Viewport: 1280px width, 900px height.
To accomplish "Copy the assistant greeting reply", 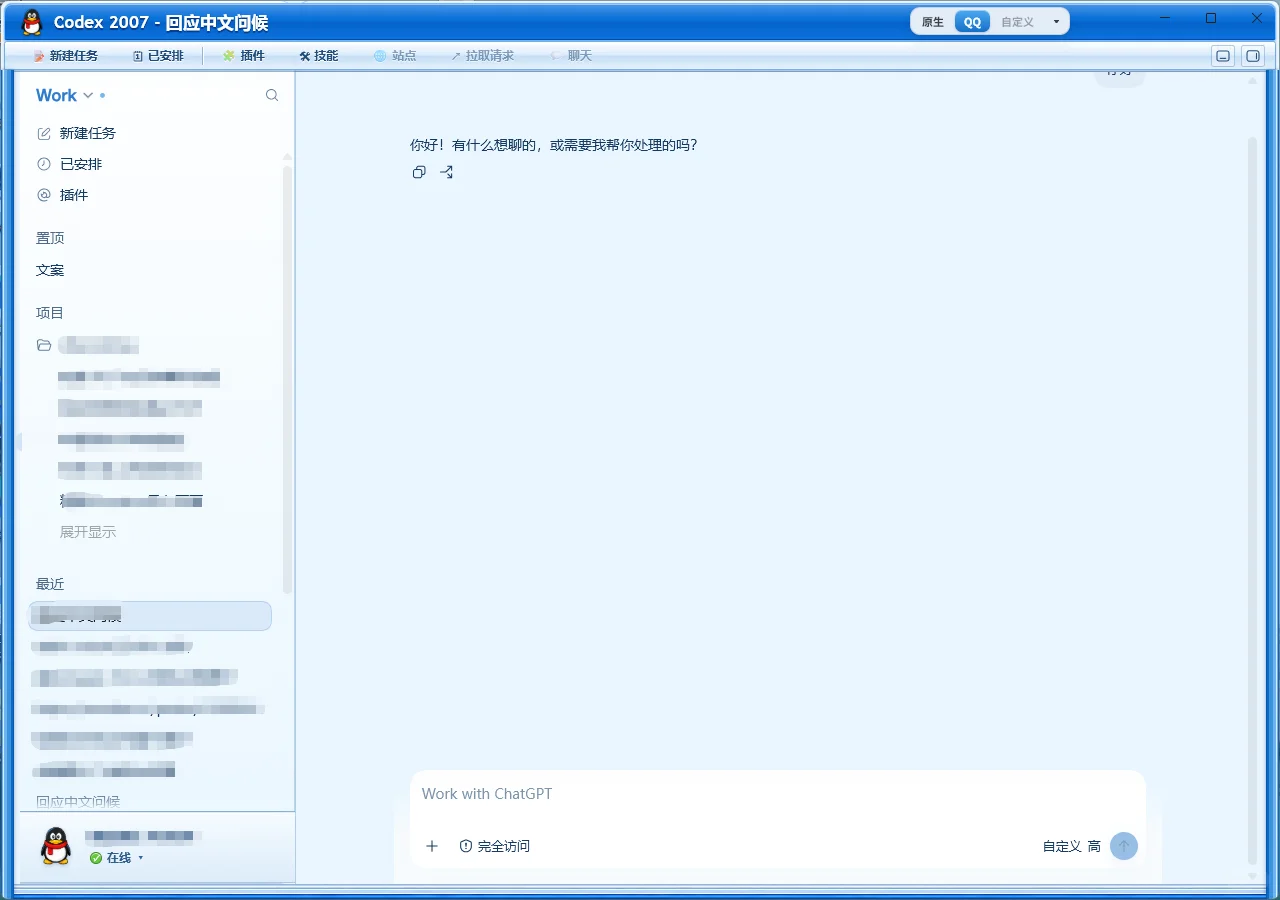I will click(x=419, y=172).
